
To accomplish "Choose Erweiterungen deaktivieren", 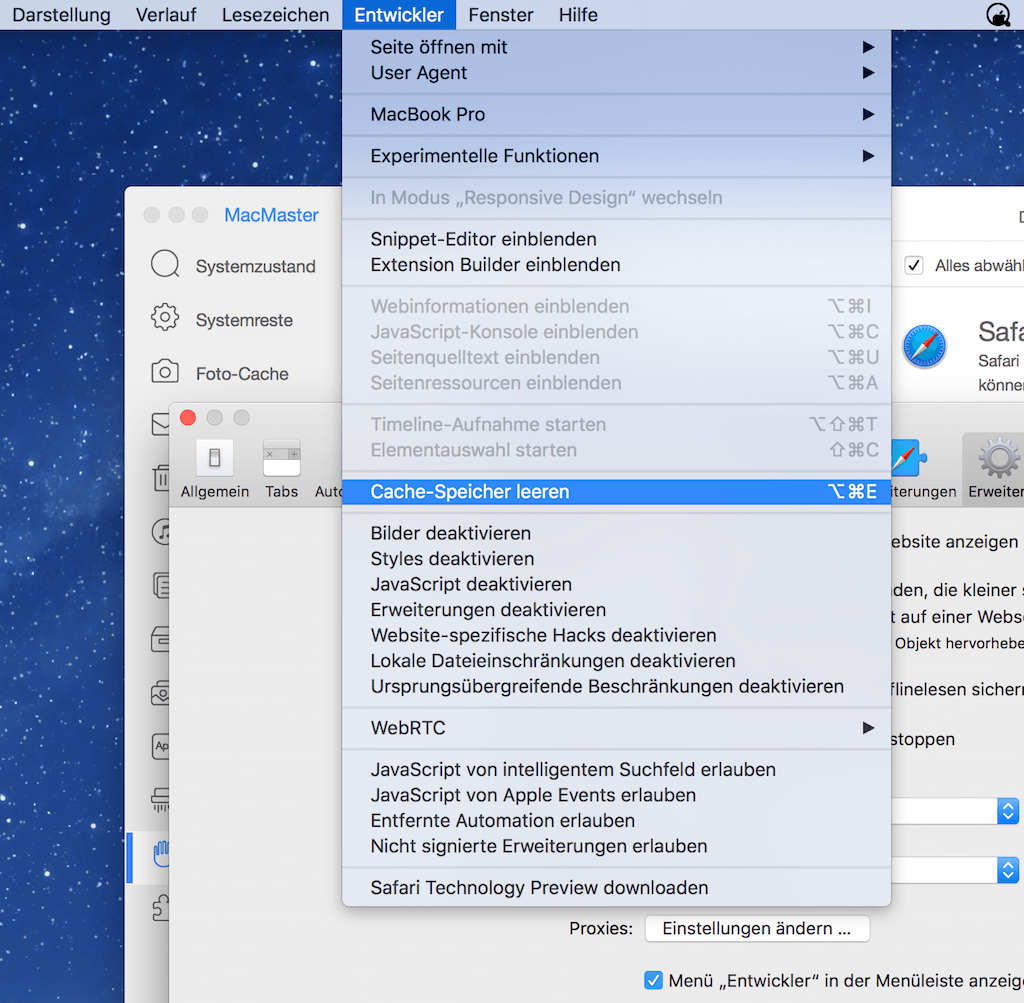I will click(x=616, y=609).
